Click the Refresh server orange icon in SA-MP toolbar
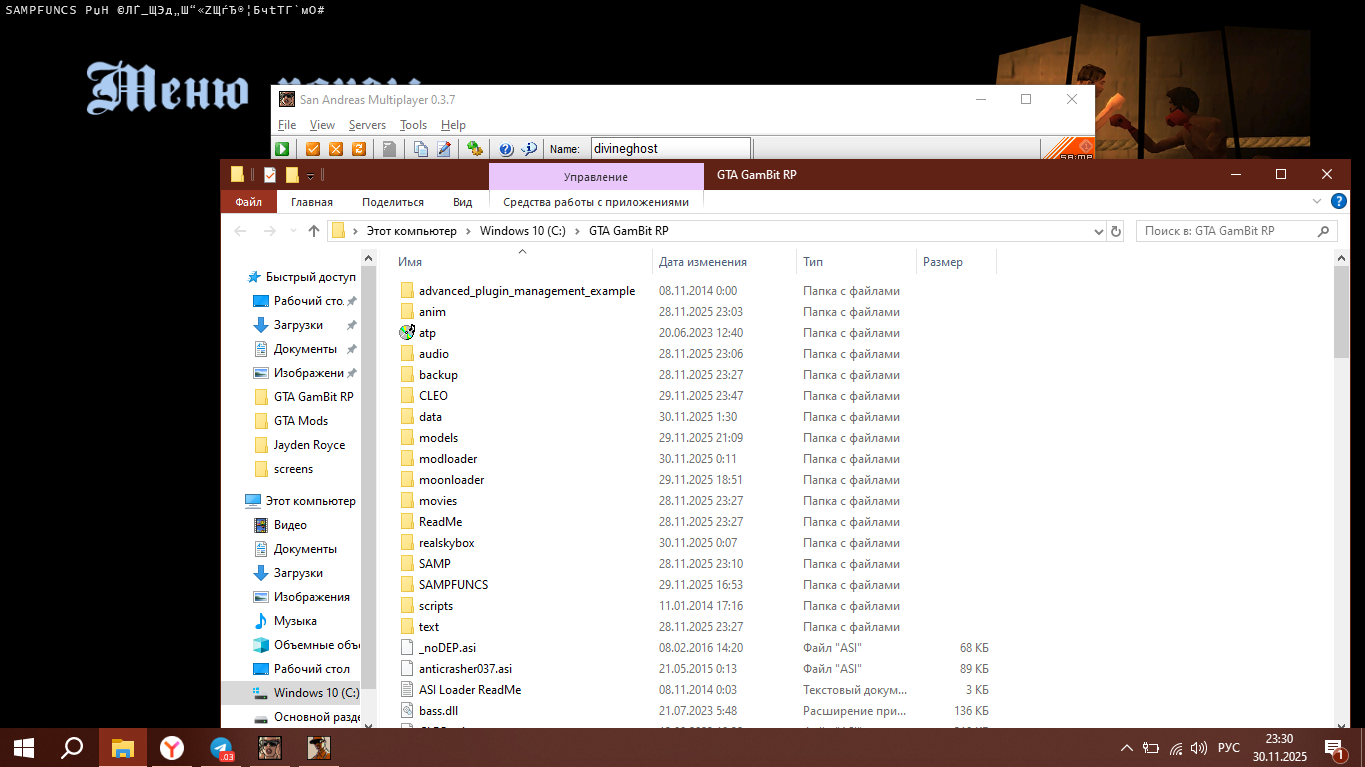This screenshot has height=767, width=1365. click(x=358, y=149)
